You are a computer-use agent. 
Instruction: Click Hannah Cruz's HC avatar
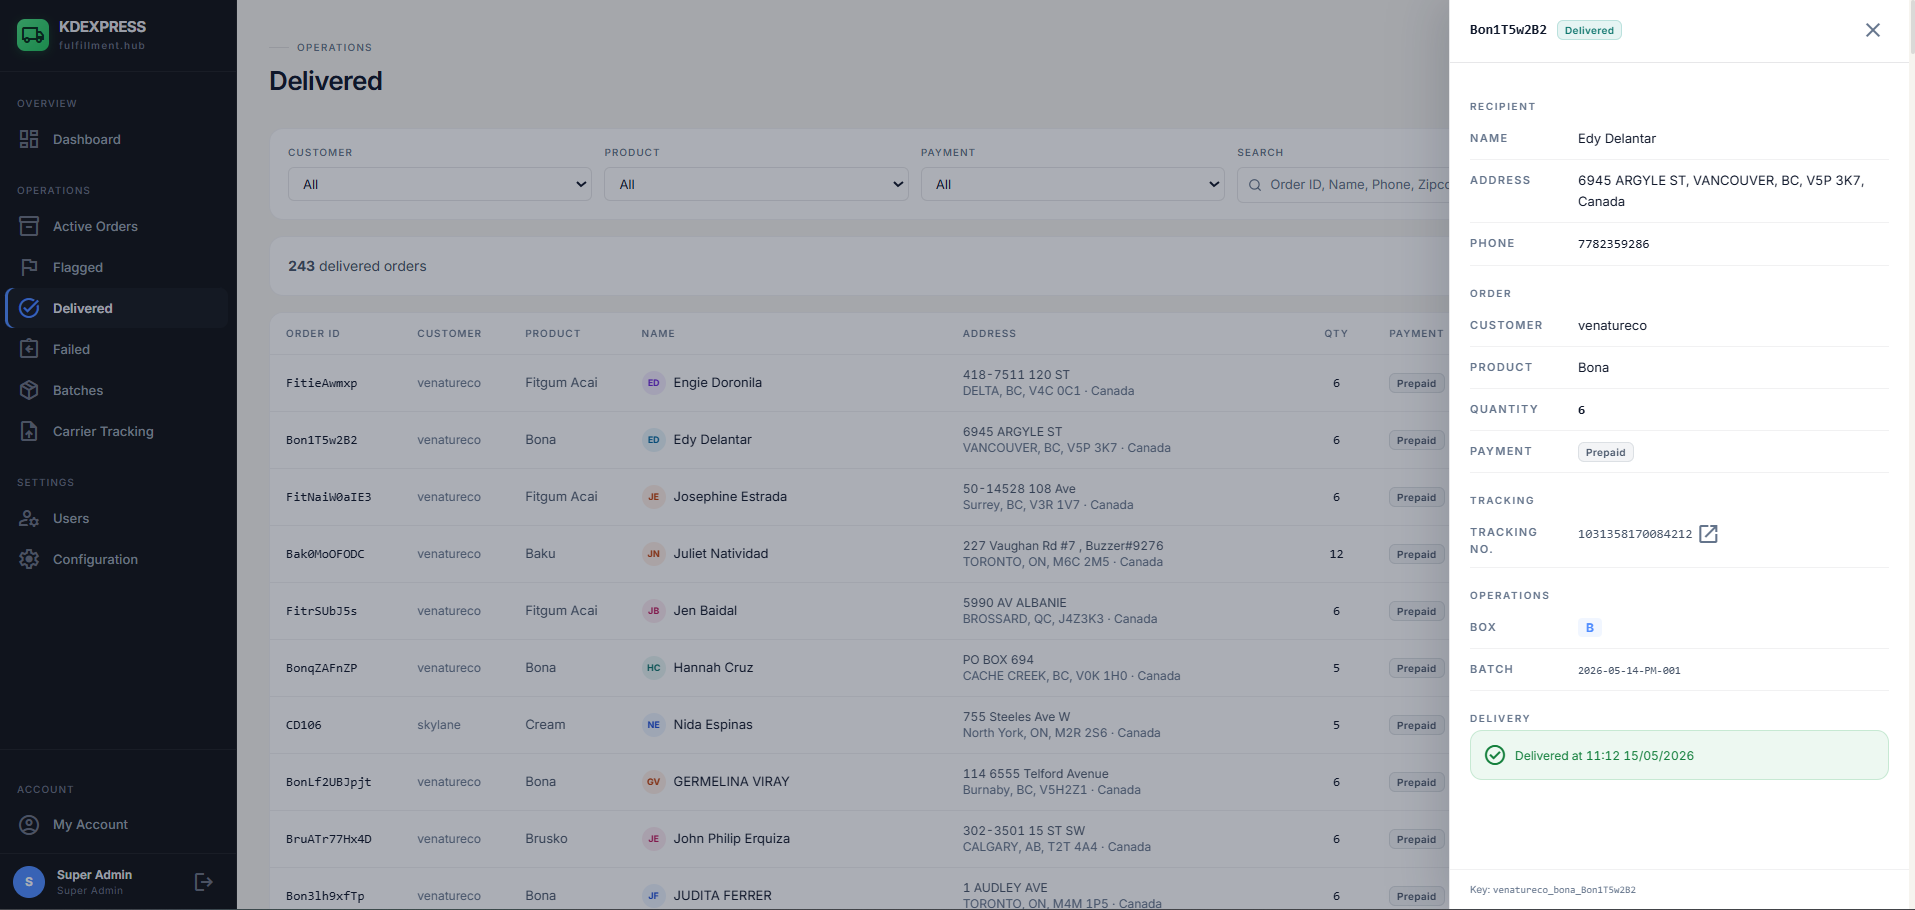coord(653,668)
